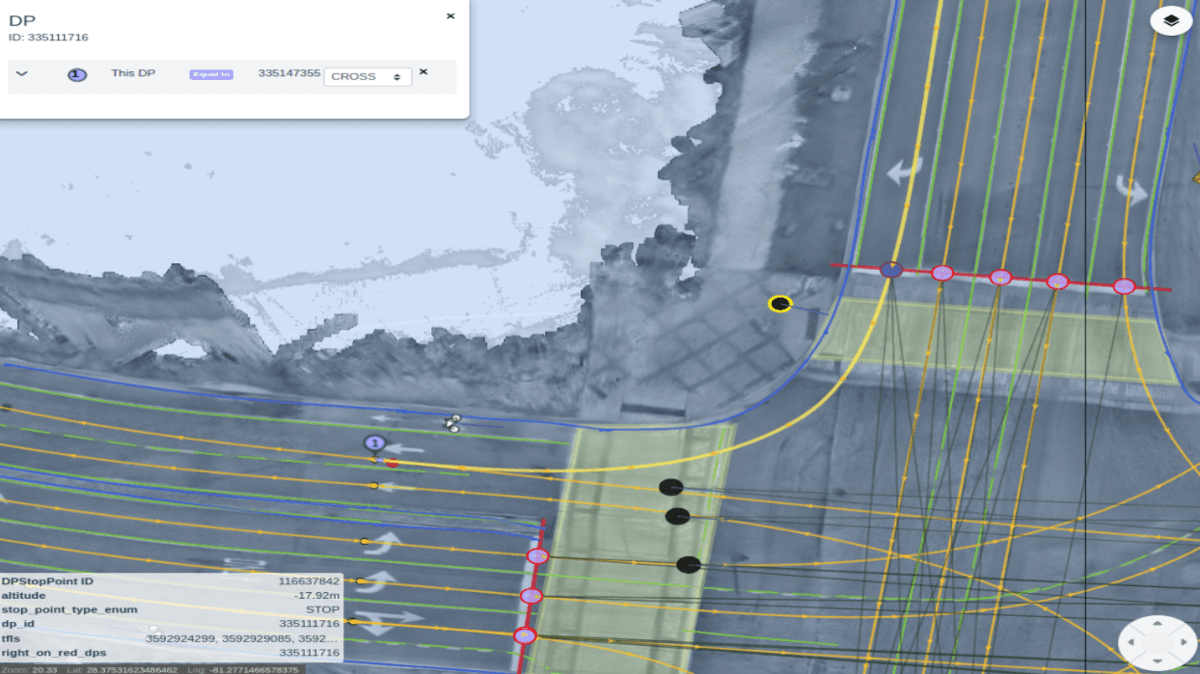
Task: Click the ID: 335111716 subtitle in the DP panel
Action: click(x=49, y=38)
